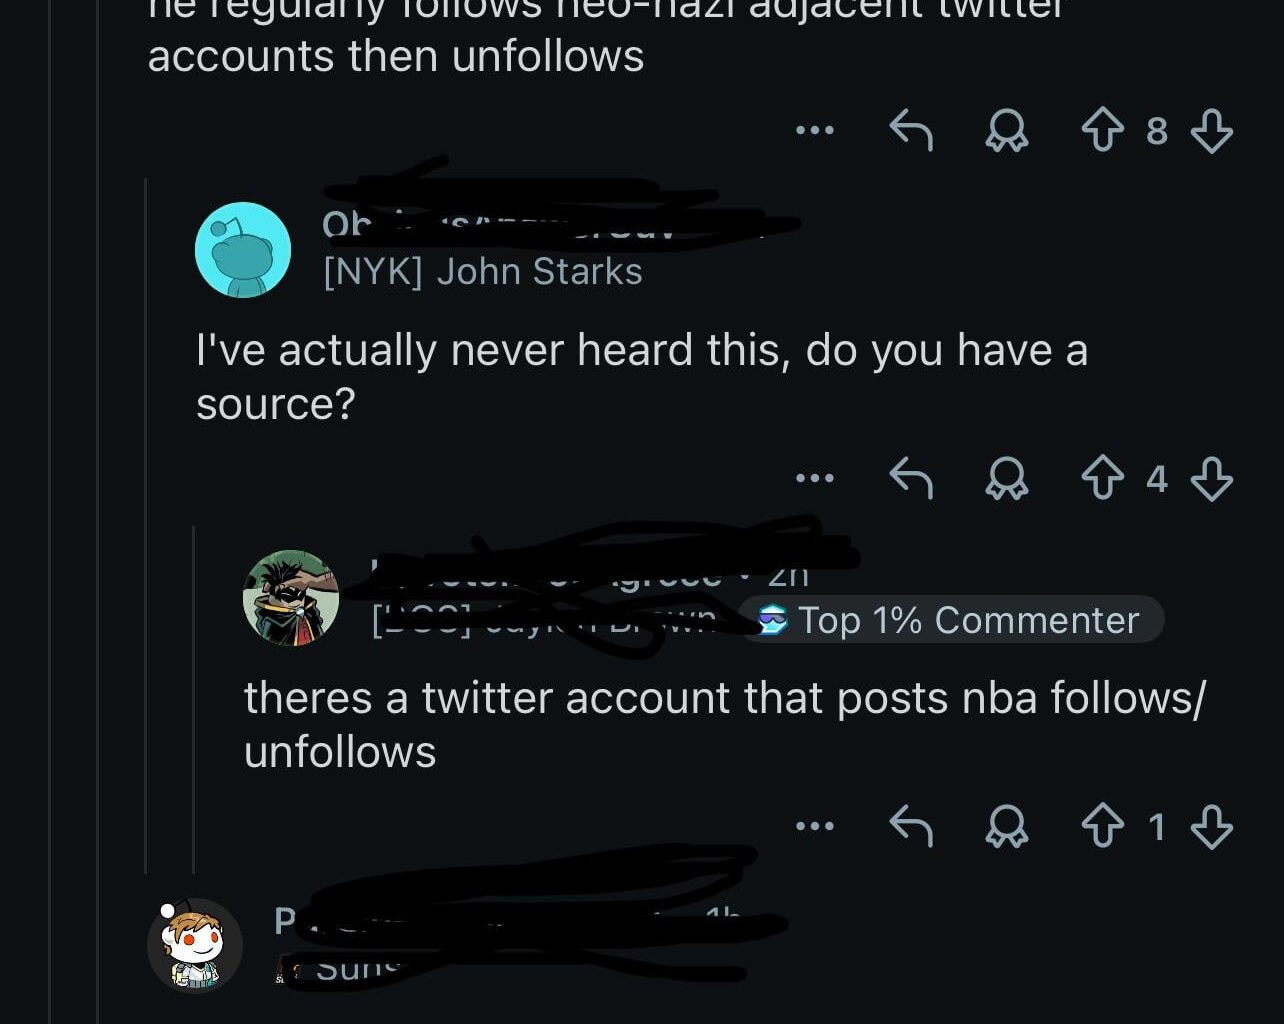Tap the reply arrow on John Starks' comment

[909, 479]
